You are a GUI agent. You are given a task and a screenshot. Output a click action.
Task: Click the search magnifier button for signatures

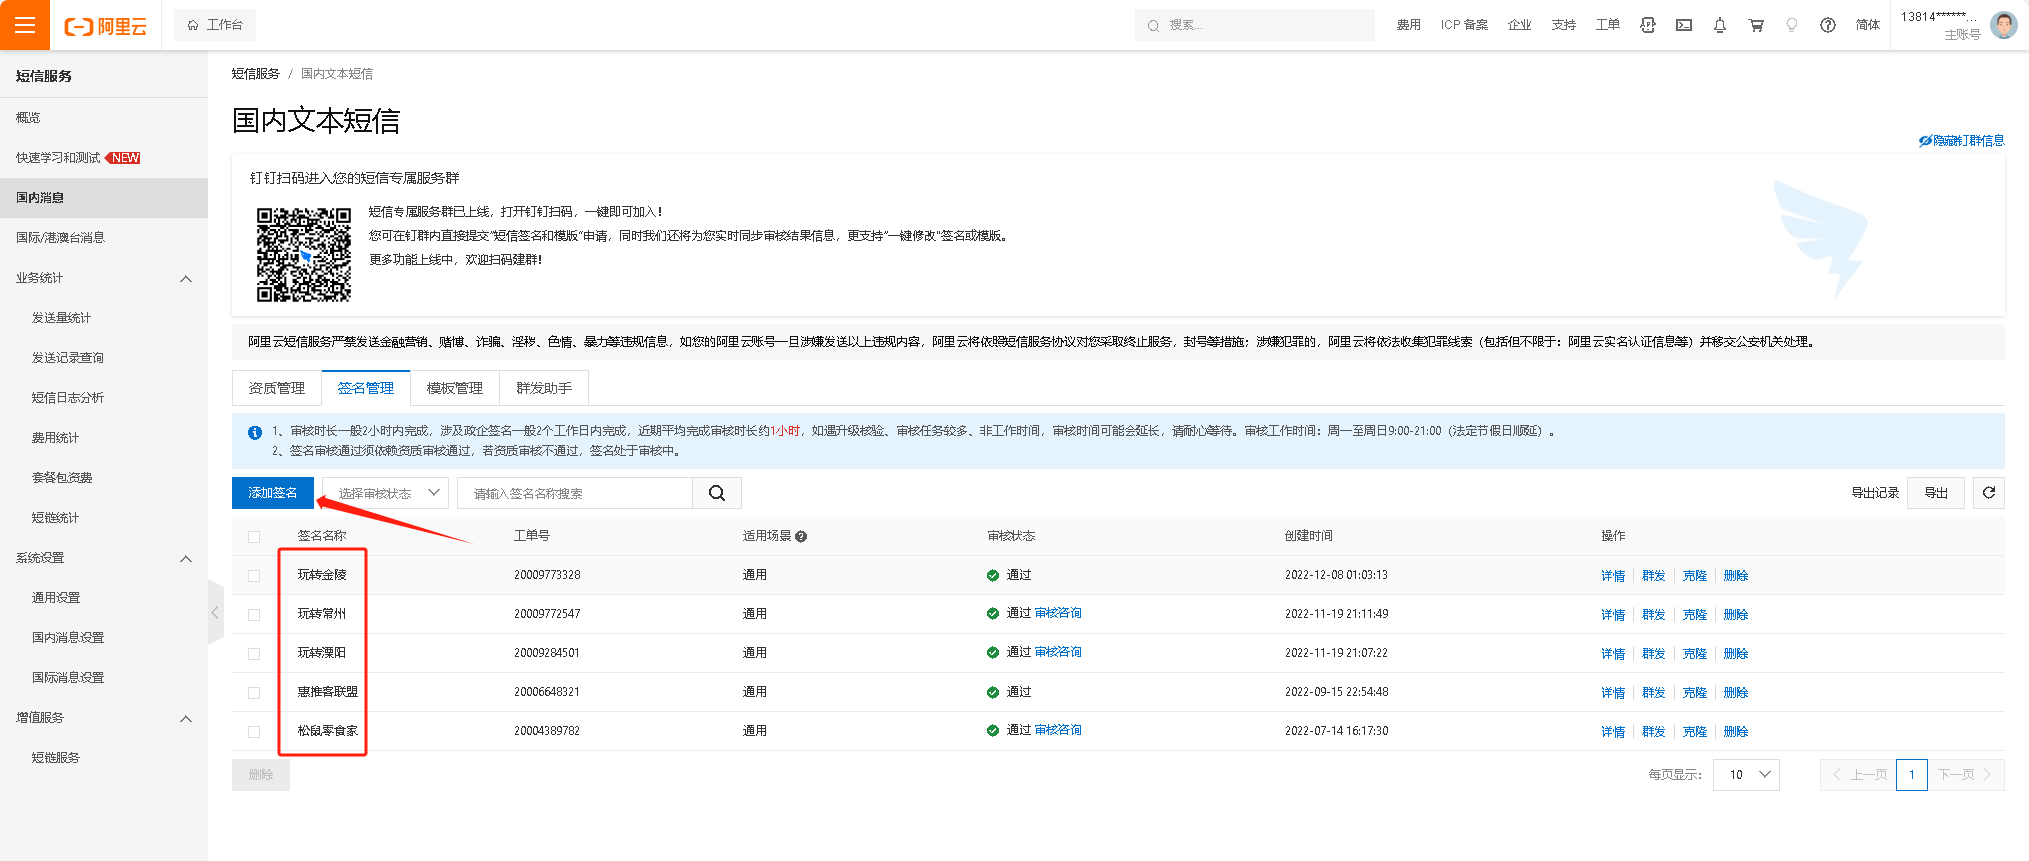point(717,493)
